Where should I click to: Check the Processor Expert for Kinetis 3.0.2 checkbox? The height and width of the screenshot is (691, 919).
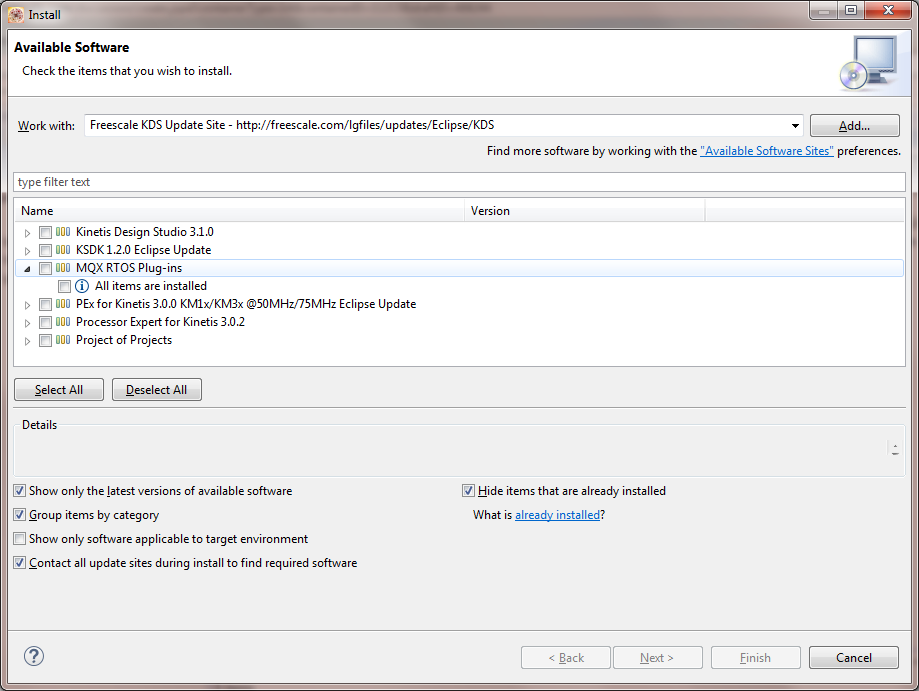(x=45, y=322)
